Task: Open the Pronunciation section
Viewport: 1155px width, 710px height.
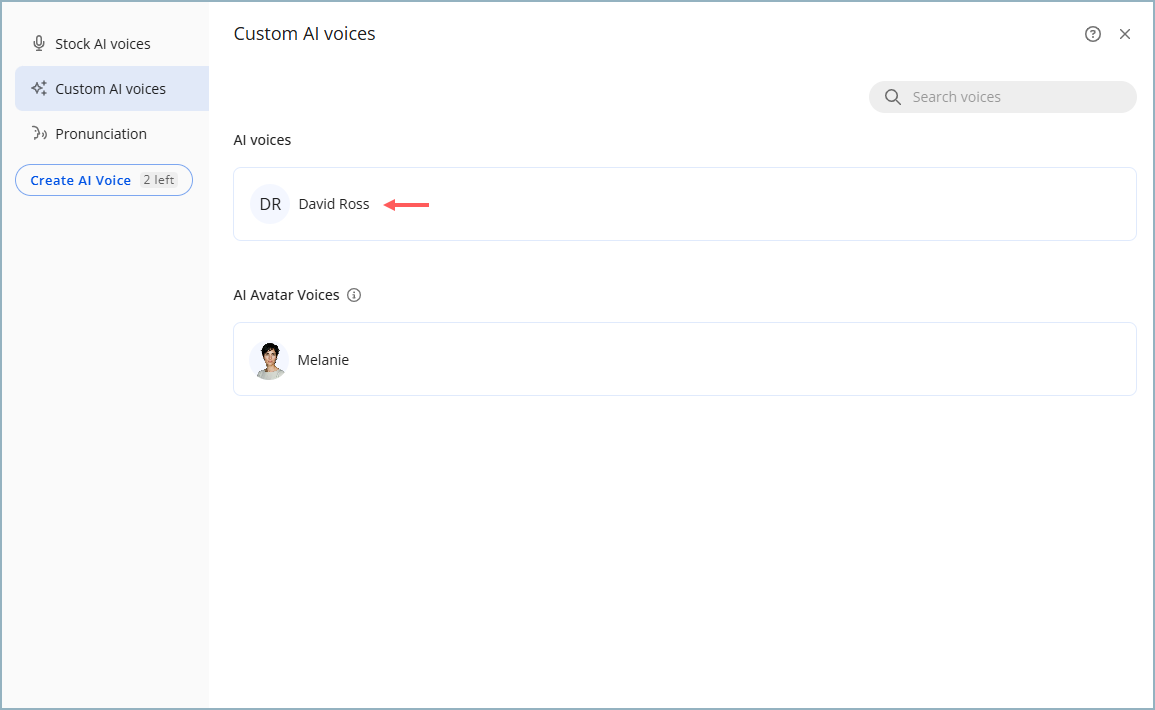Action: click(x=100, y=133)
